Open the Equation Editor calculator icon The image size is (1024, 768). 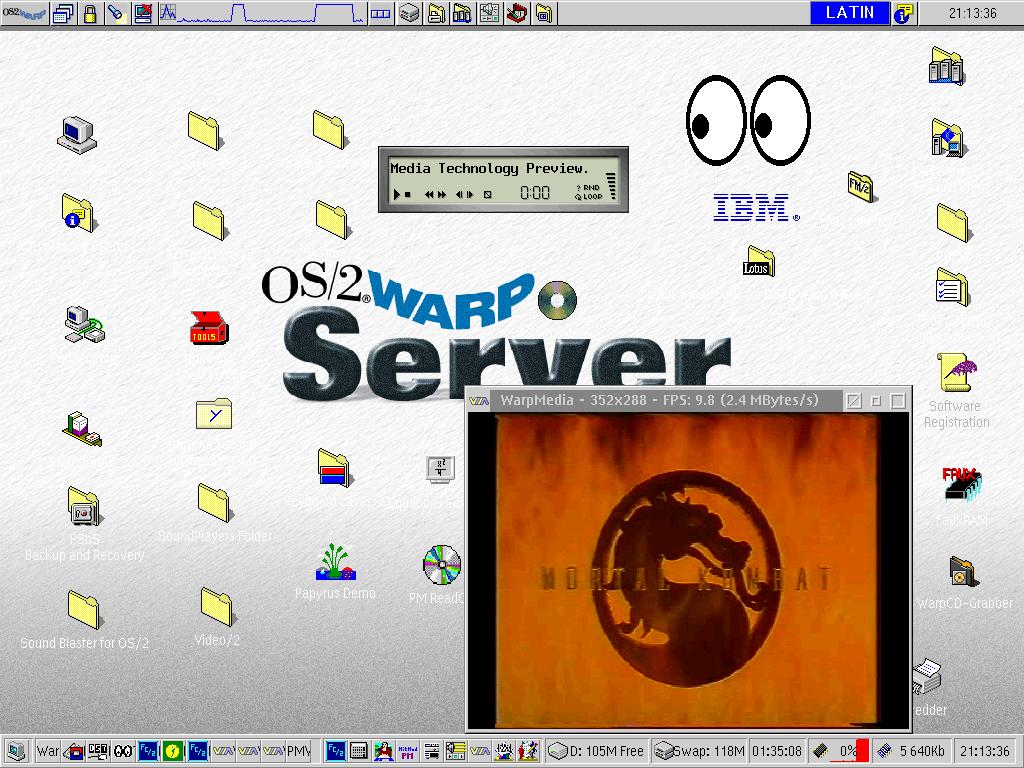click(440, 469)
